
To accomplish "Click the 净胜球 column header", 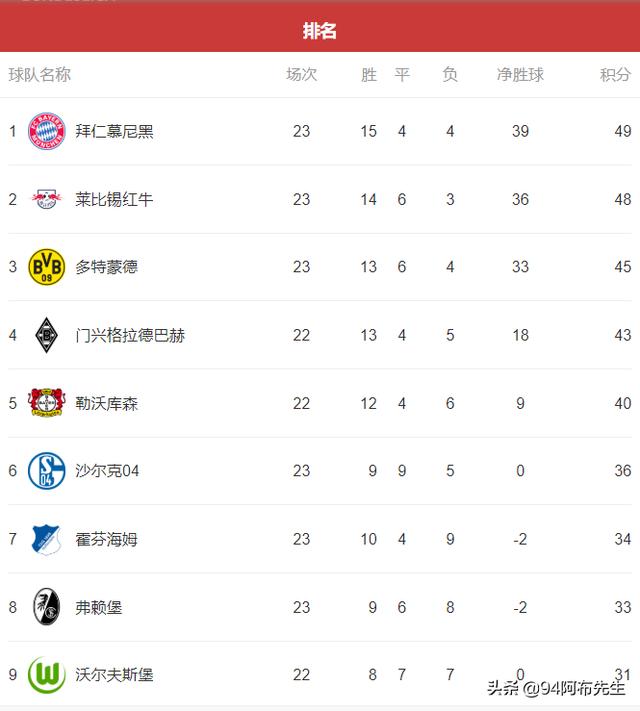I will tap(520, 74).
